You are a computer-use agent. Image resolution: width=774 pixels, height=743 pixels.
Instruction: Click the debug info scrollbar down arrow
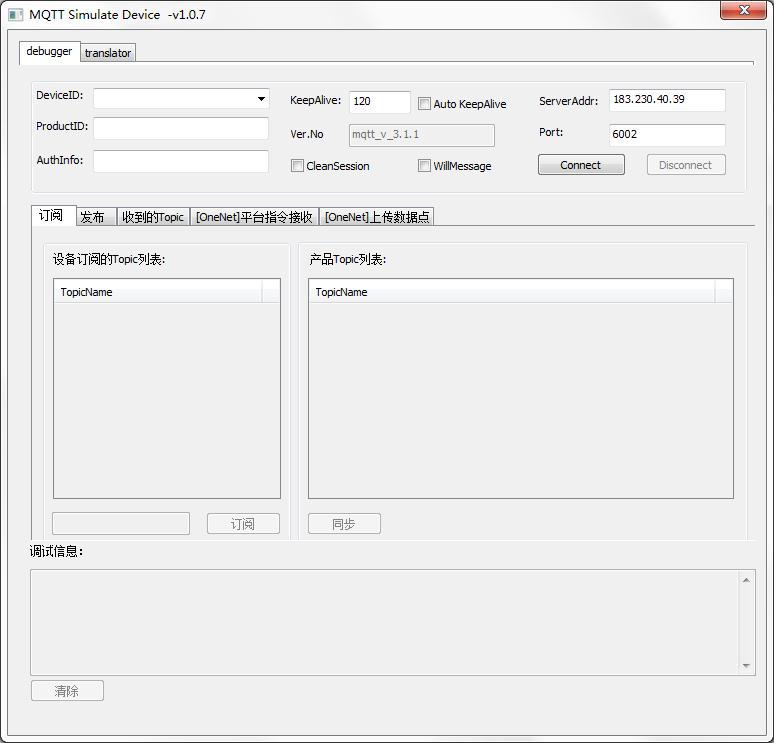(746, 665)
